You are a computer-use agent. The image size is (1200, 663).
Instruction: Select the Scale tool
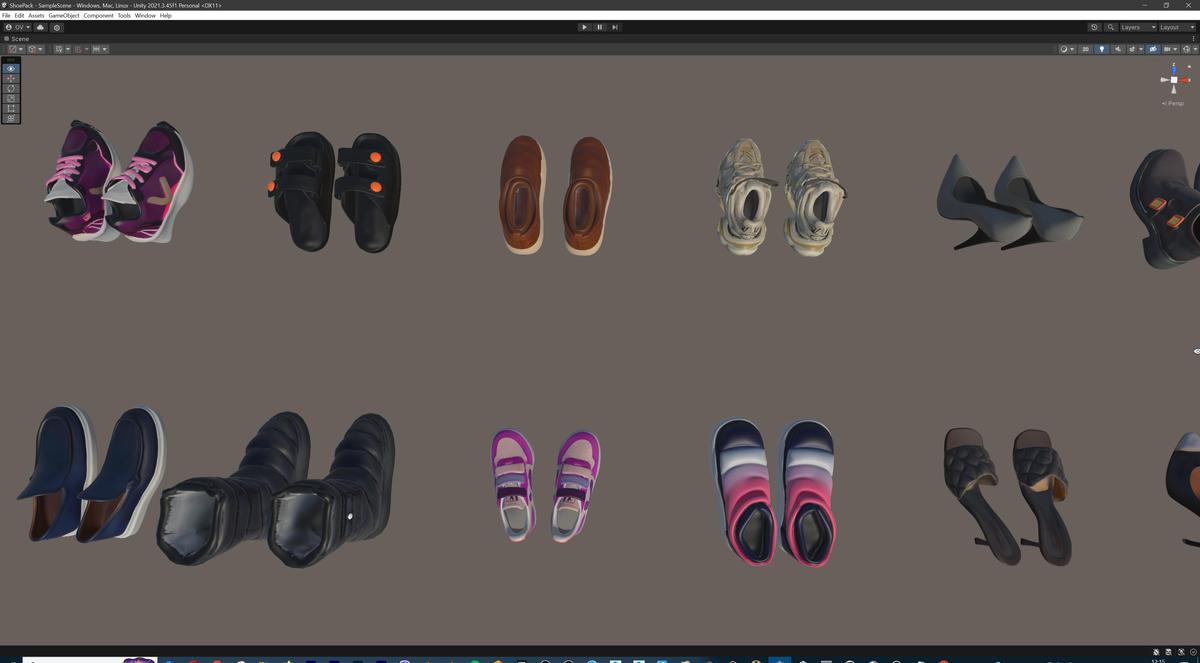click(x=10, y=97)
